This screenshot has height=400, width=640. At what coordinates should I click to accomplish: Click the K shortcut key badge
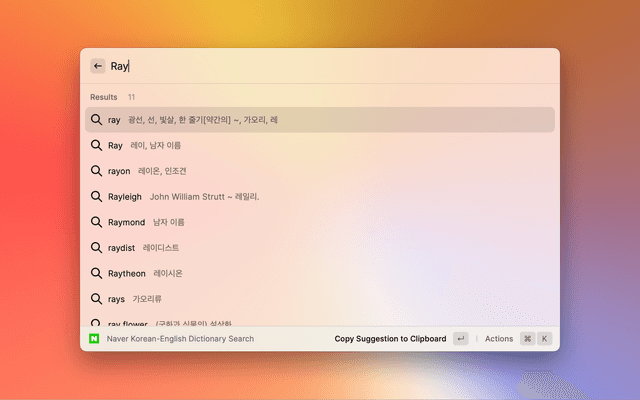545,339
